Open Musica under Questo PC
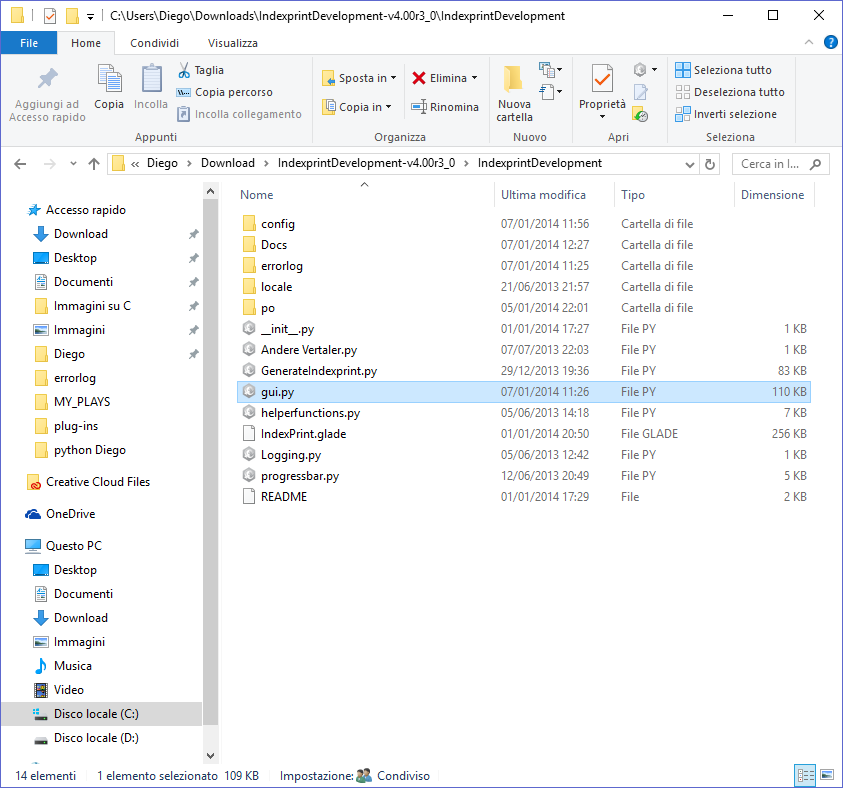This screenshot has height=788, width=843. pyautogui.click(x=63, y=666)
